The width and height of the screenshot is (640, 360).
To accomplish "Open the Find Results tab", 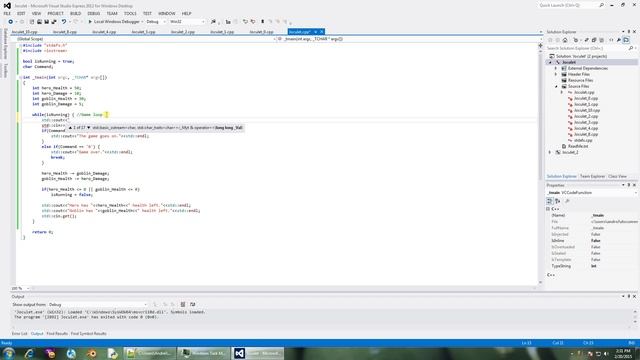I will (x=57, y=334).
